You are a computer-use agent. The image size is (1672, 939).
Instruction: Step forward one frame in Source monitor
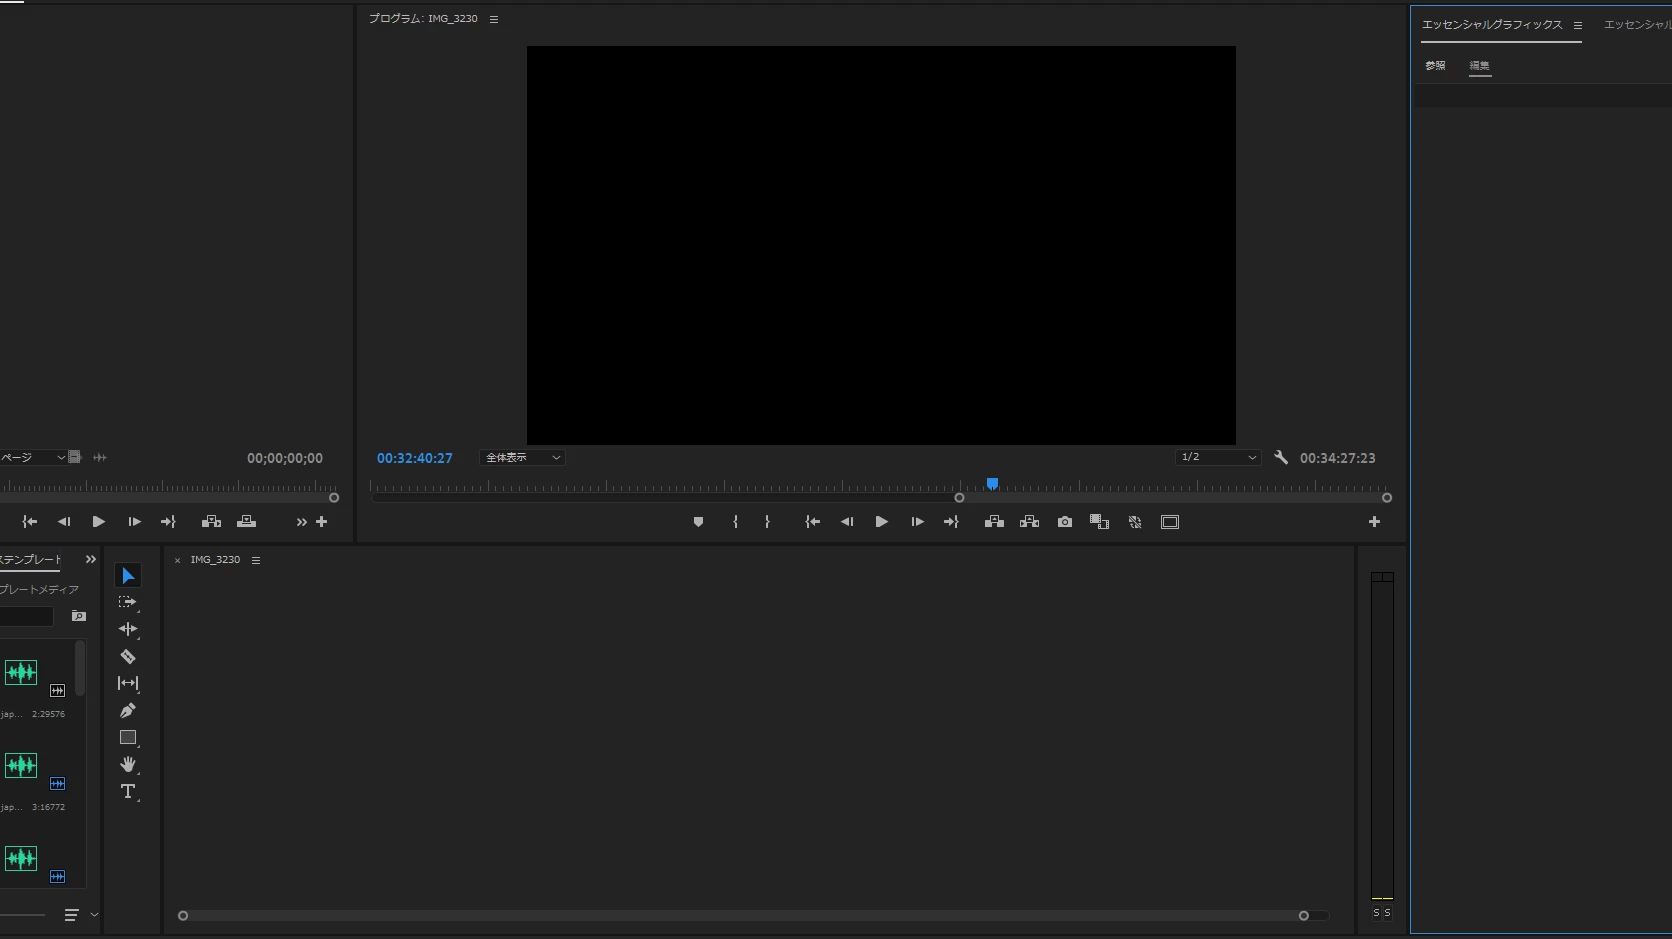tap(134, 522)
